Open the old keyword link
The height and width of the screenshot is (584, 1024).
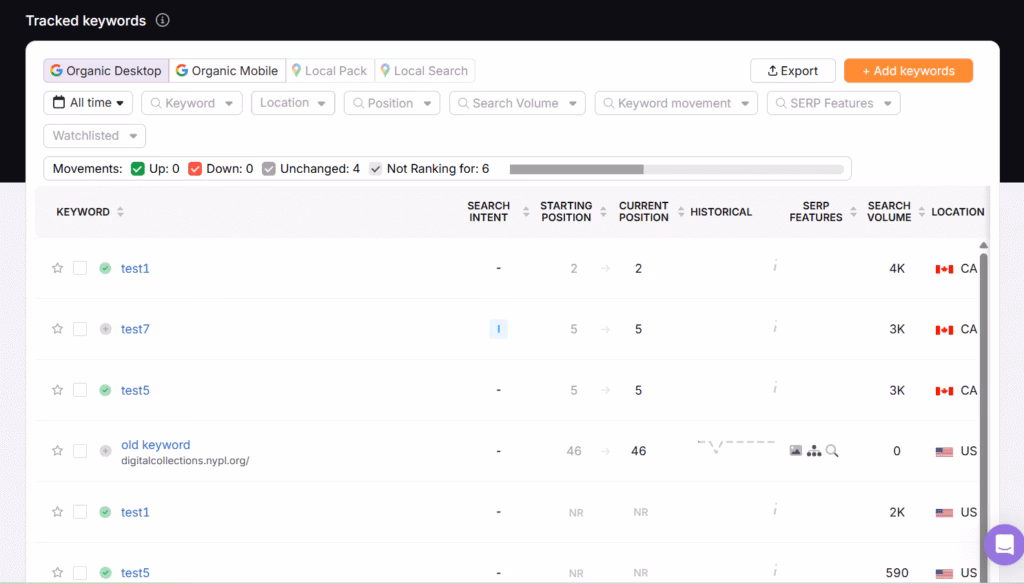click(x=154, y=444)
